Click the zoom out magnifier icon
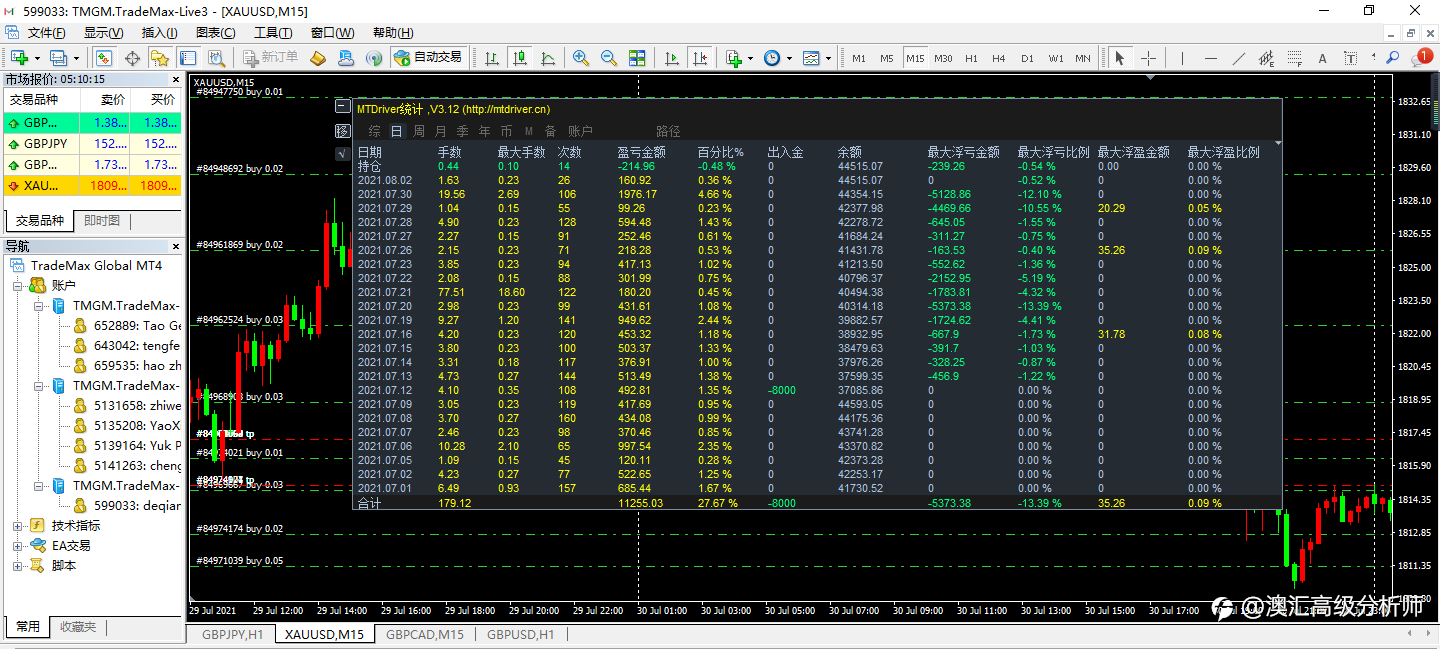1440x649 pixels. point(608,58)
